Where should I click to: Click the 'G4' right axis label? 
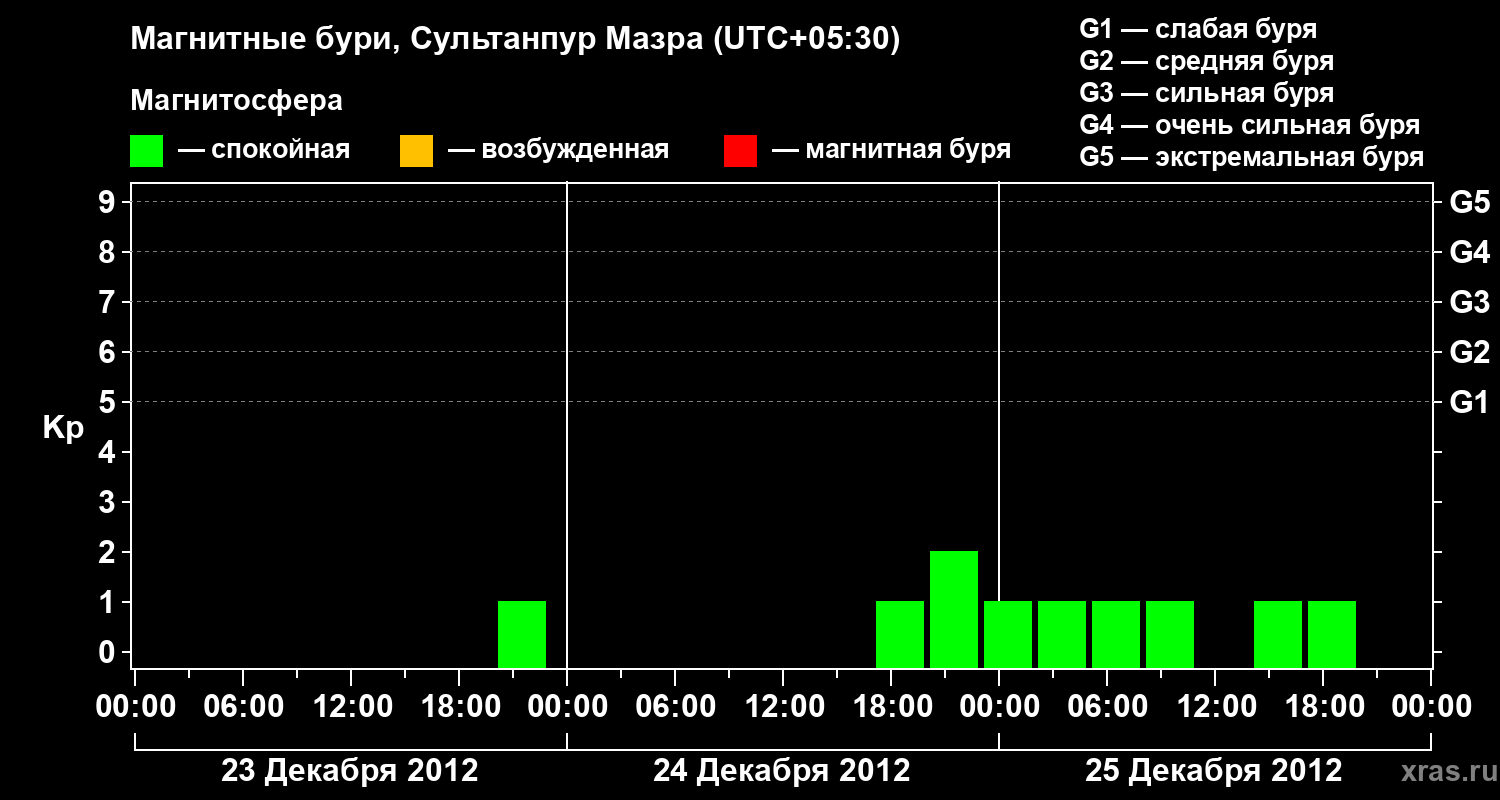[1470, 253]
